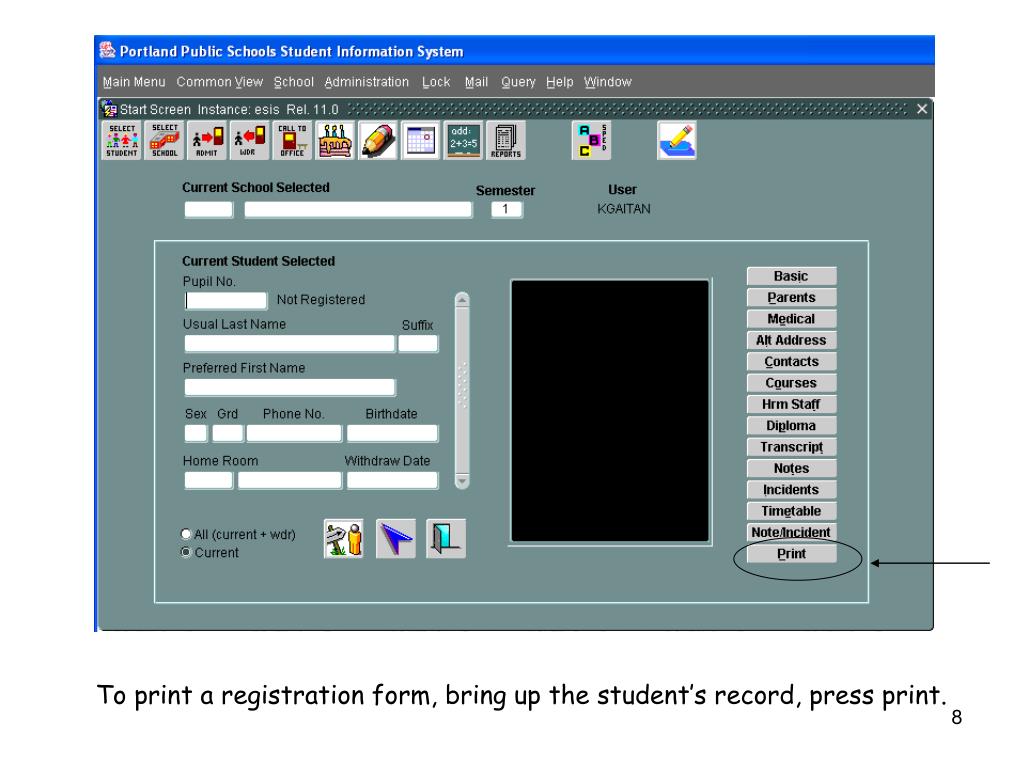Click the Basic button
Image resolution: width=1024 pixels, height=768 pixels.
(x=792, y=276)
